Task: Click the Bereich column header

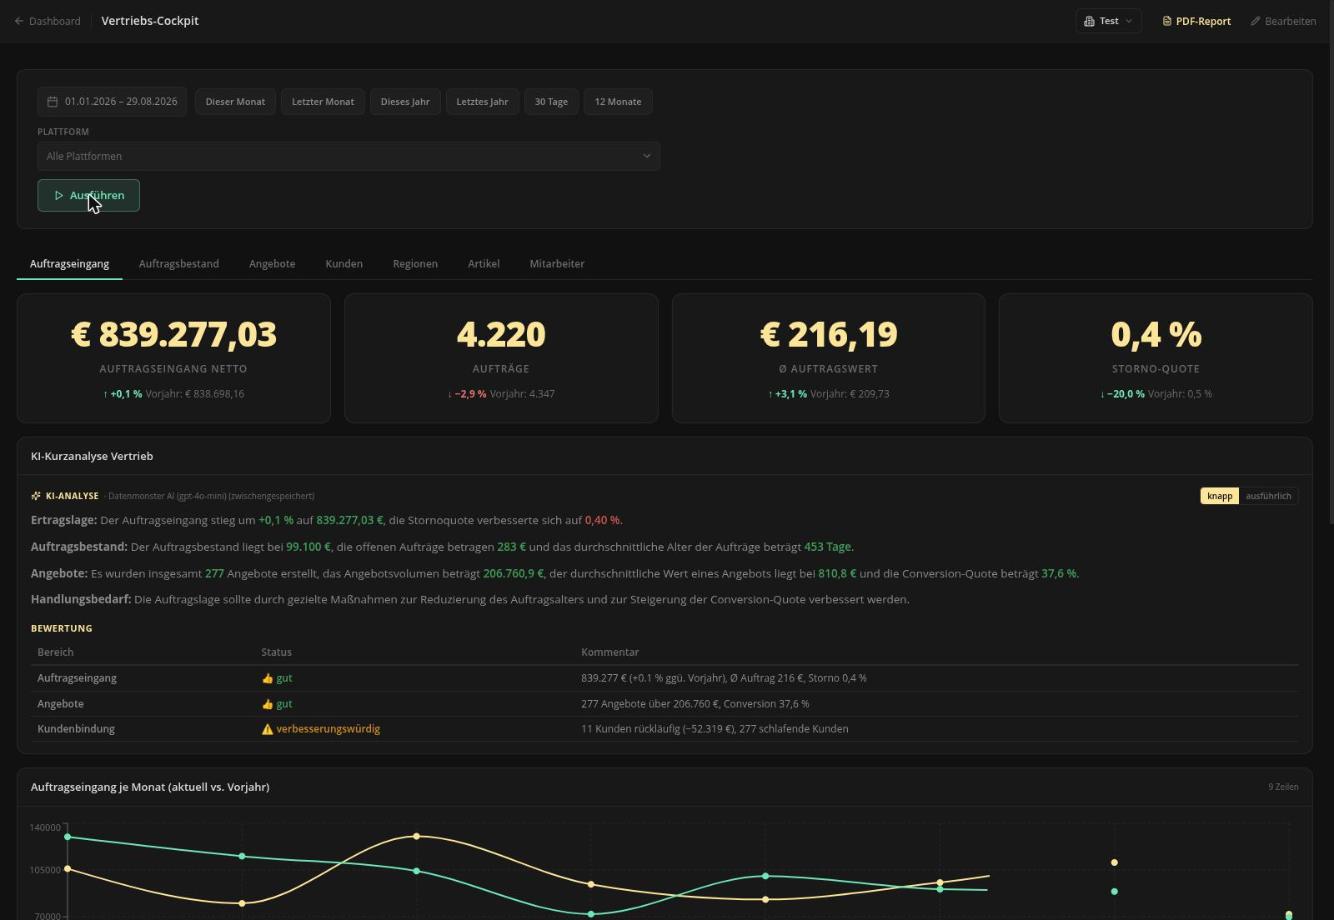Action: click(x=56, y=652)
